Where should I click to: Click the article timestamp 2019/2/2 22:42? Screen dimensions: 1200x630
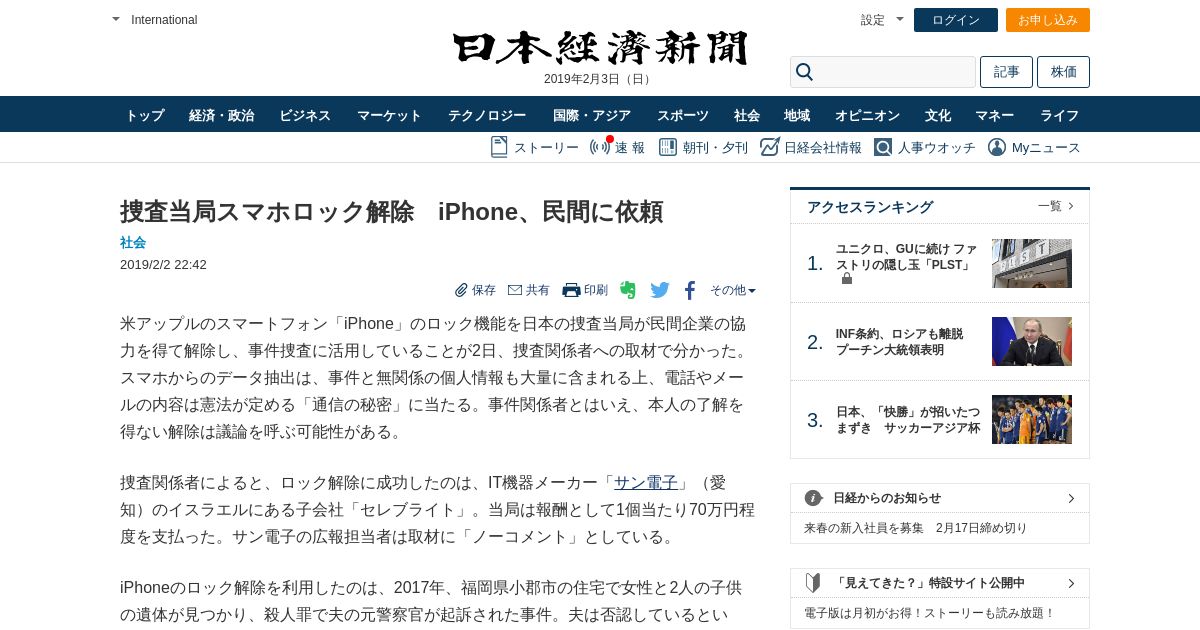(x=163, y=265)
